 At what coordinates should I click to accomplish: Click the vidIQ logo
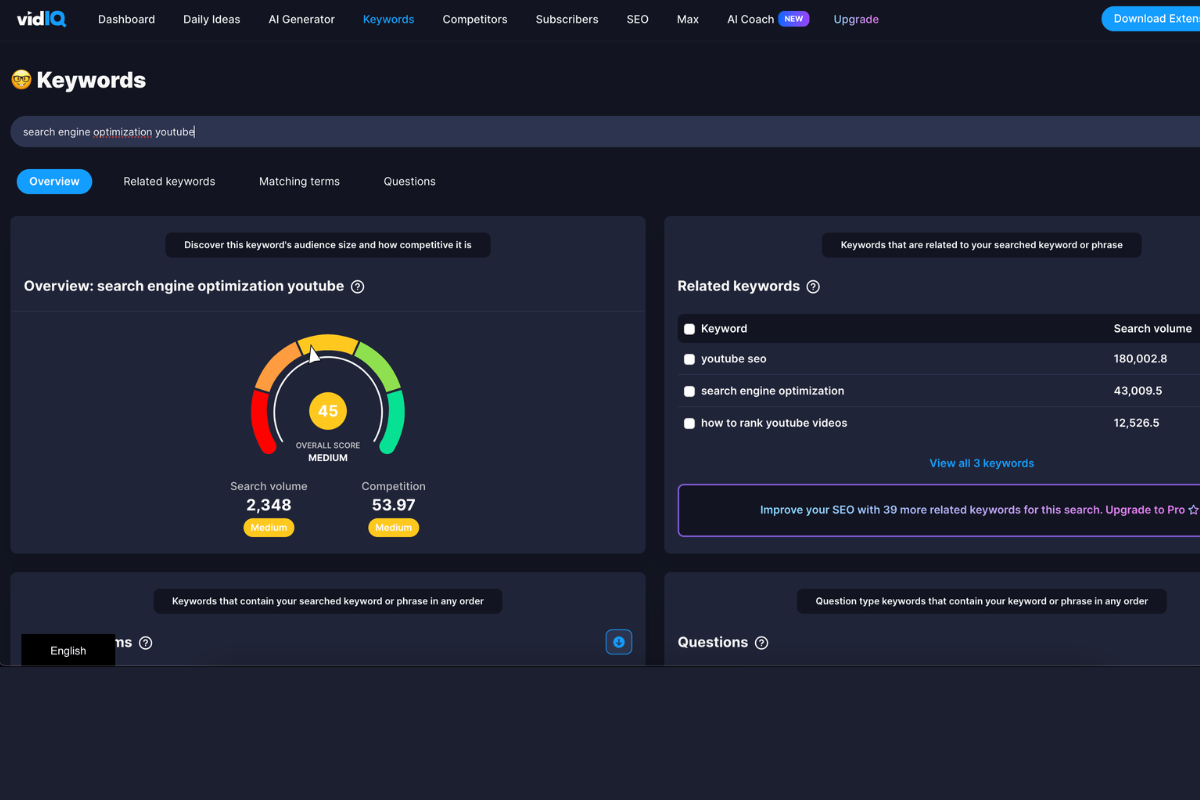tap(40, 18)
